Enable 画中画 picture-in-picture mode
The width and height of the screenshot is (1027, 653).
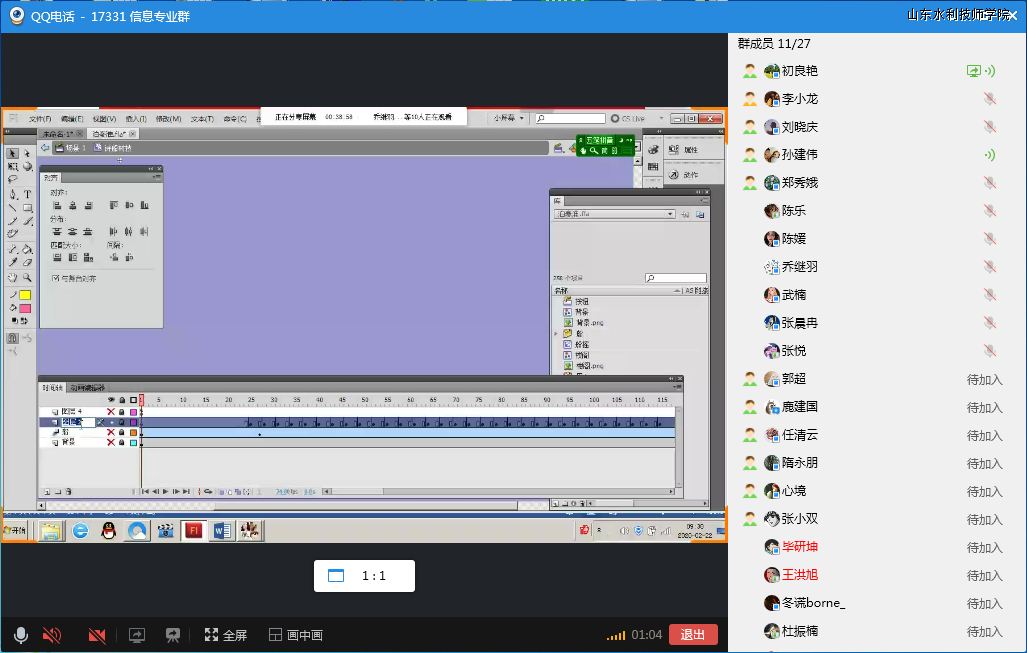[x=295, y=635]
